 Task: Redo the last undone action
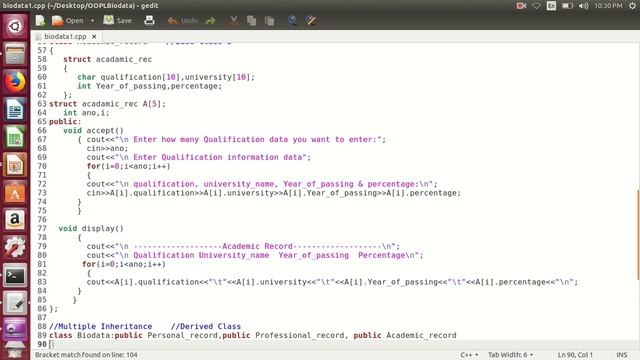coord(211,20)
